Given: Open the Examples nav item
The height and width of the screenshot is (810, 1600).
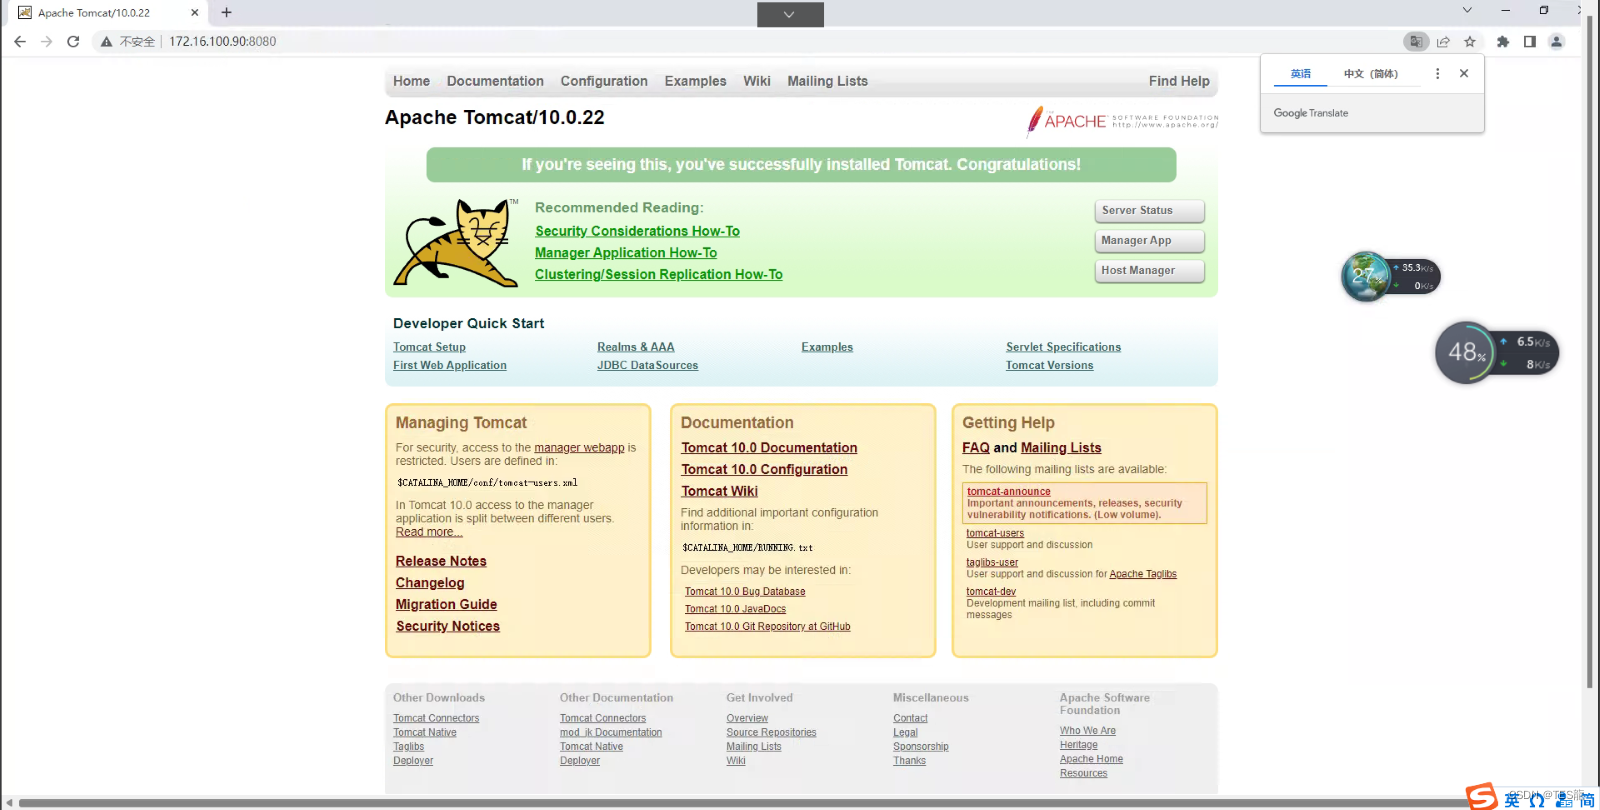Looking at the screenshot, I should (x=695, y=81).
